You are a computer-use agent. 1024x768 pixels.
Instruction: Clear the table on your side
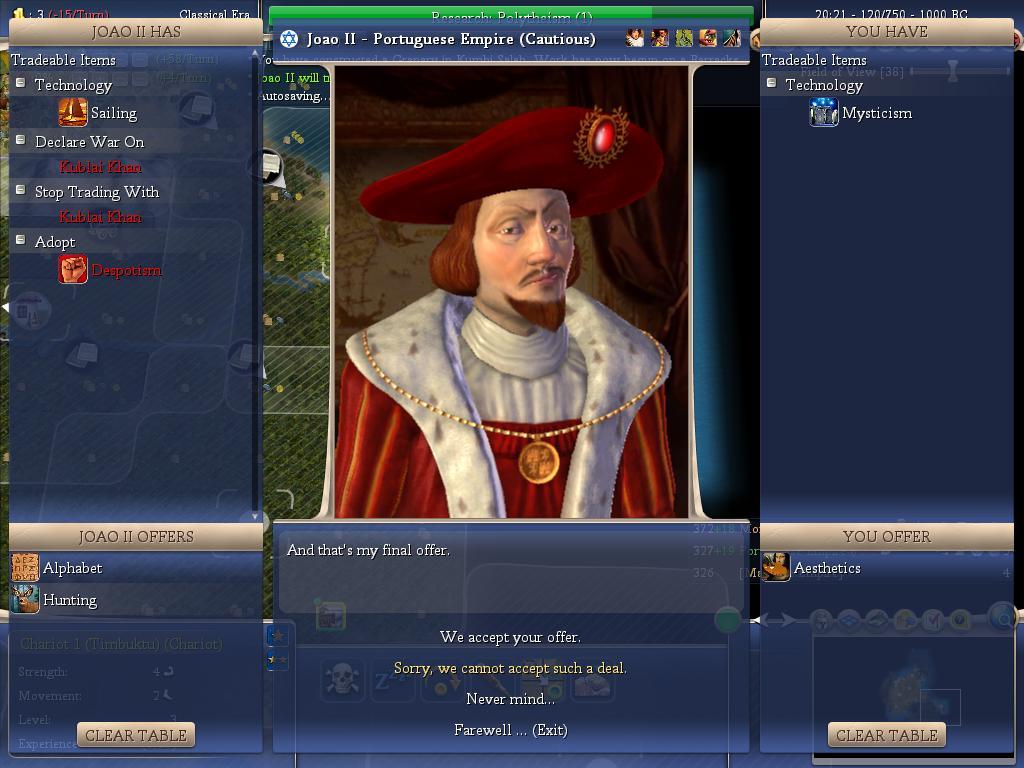coord(887,735)
